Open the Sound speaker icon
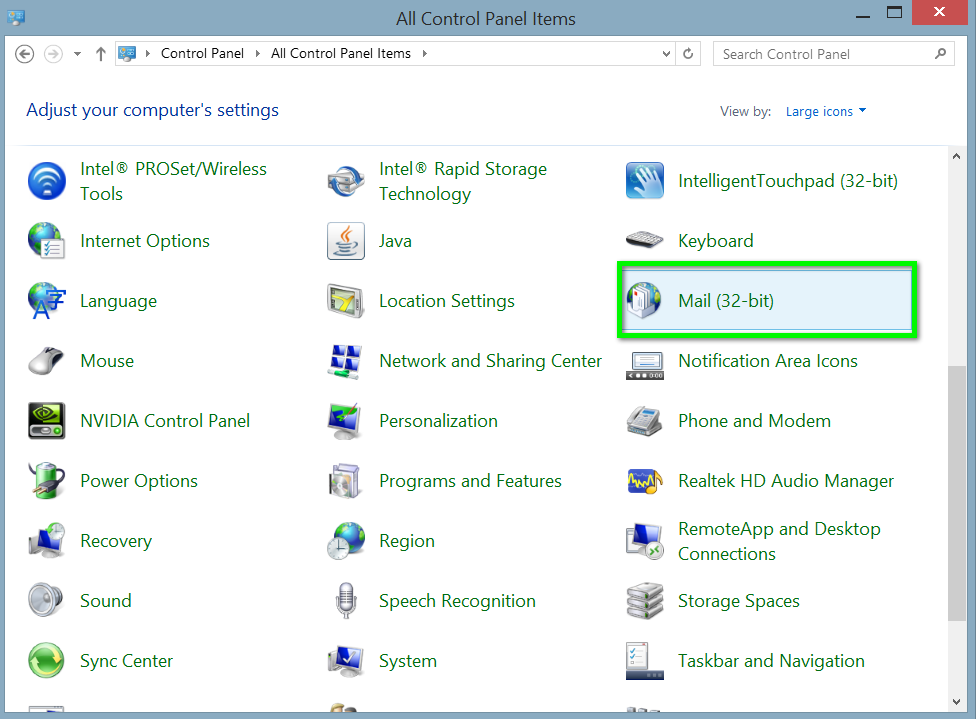Screen dimensions: 976x719 [47, 601]
